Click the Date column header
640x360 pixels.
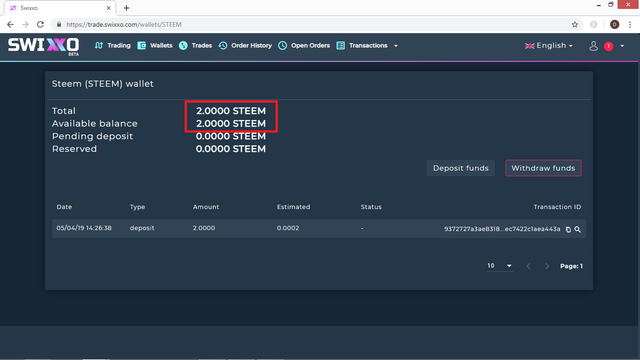click(x=64, y=207)
